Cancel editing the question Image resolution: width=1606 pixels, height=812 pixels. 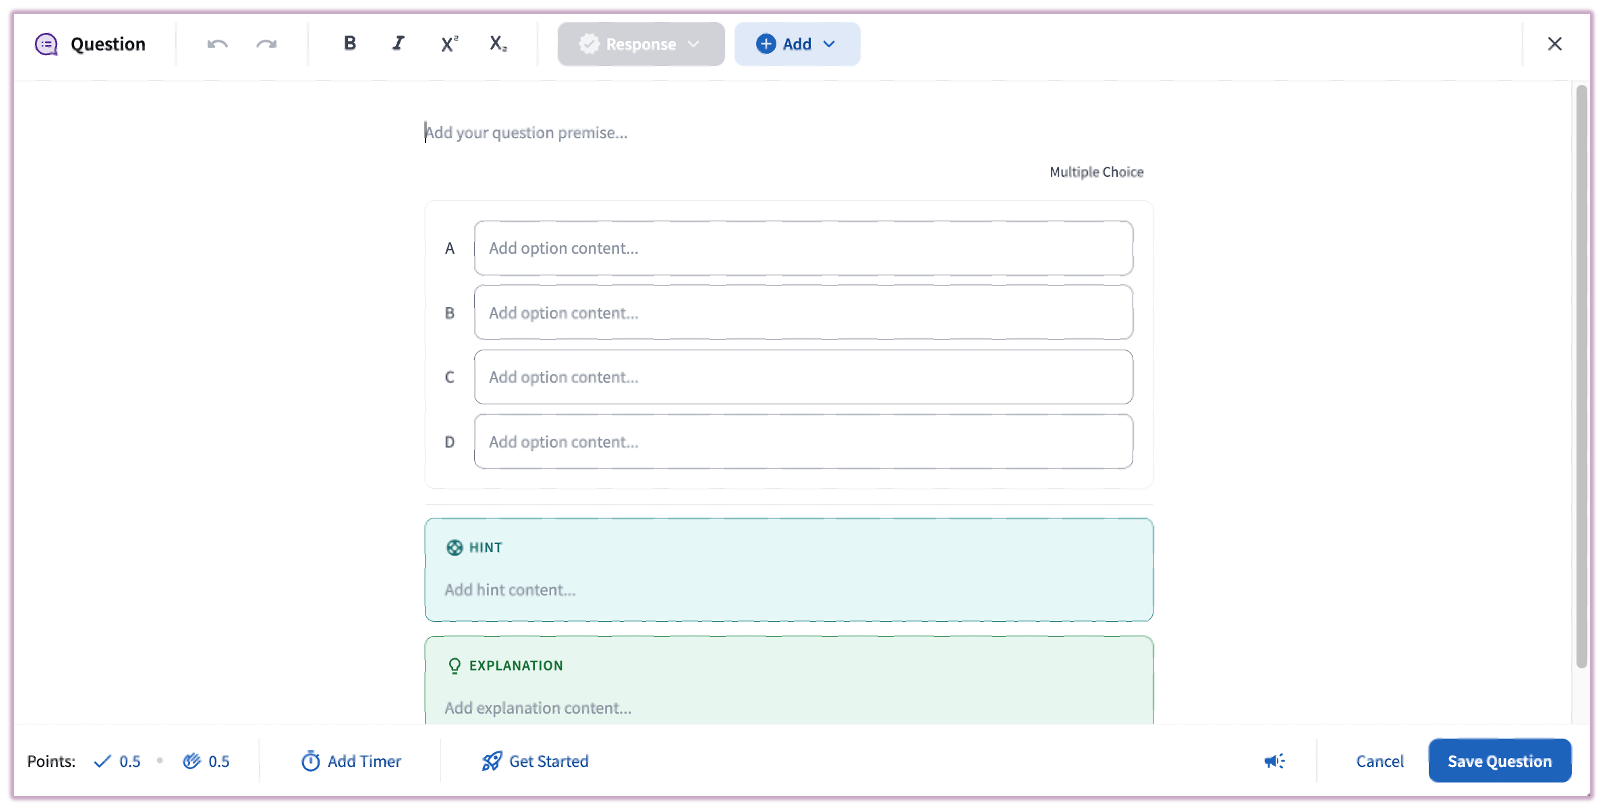pos(1379,761)
